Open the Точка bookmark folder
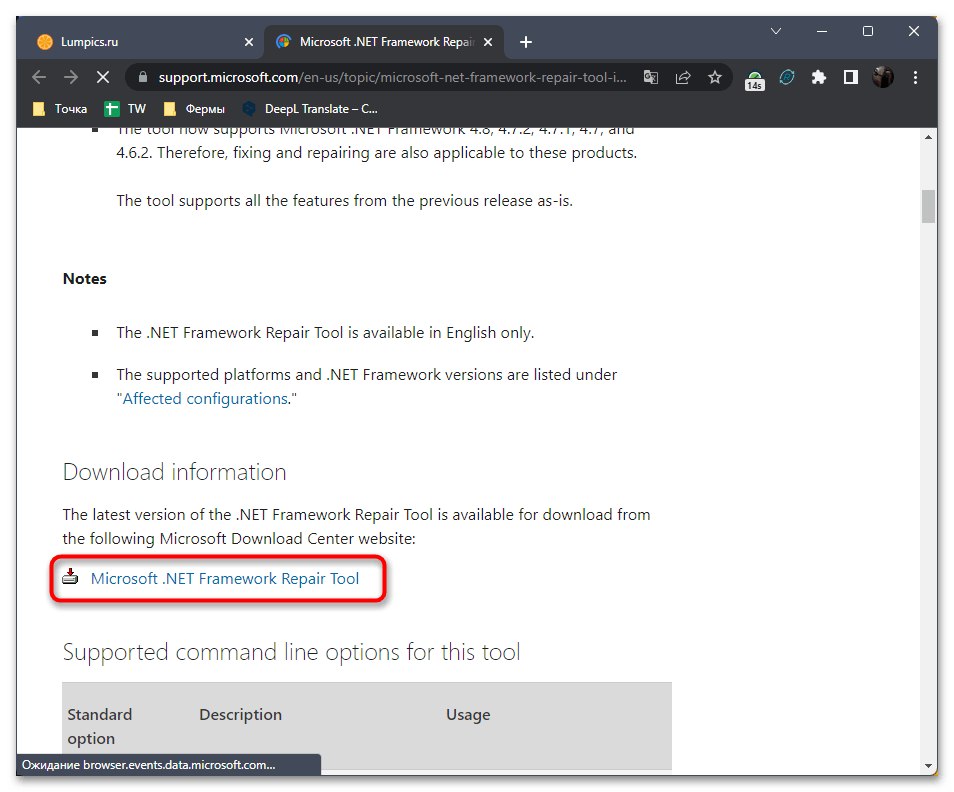Viewport: 954px width, 792px height. click(x=60, y=109)
